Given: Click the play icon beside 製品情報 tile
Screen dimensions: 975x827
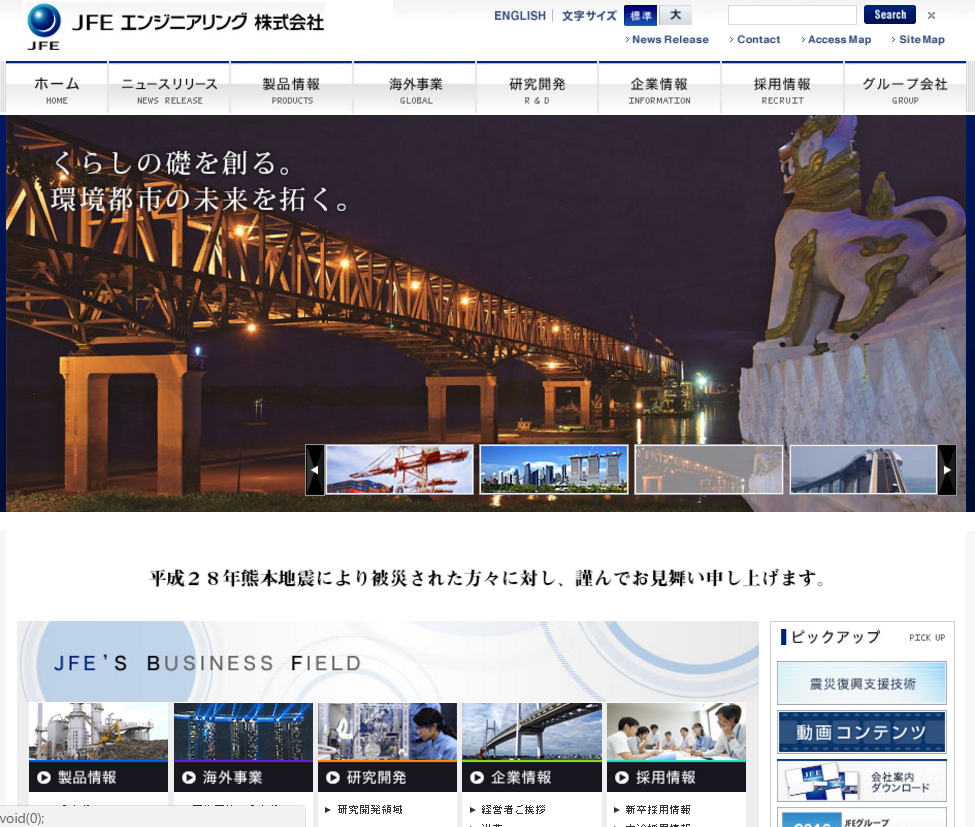Looking at the screenshot, I should pos(44,777).
